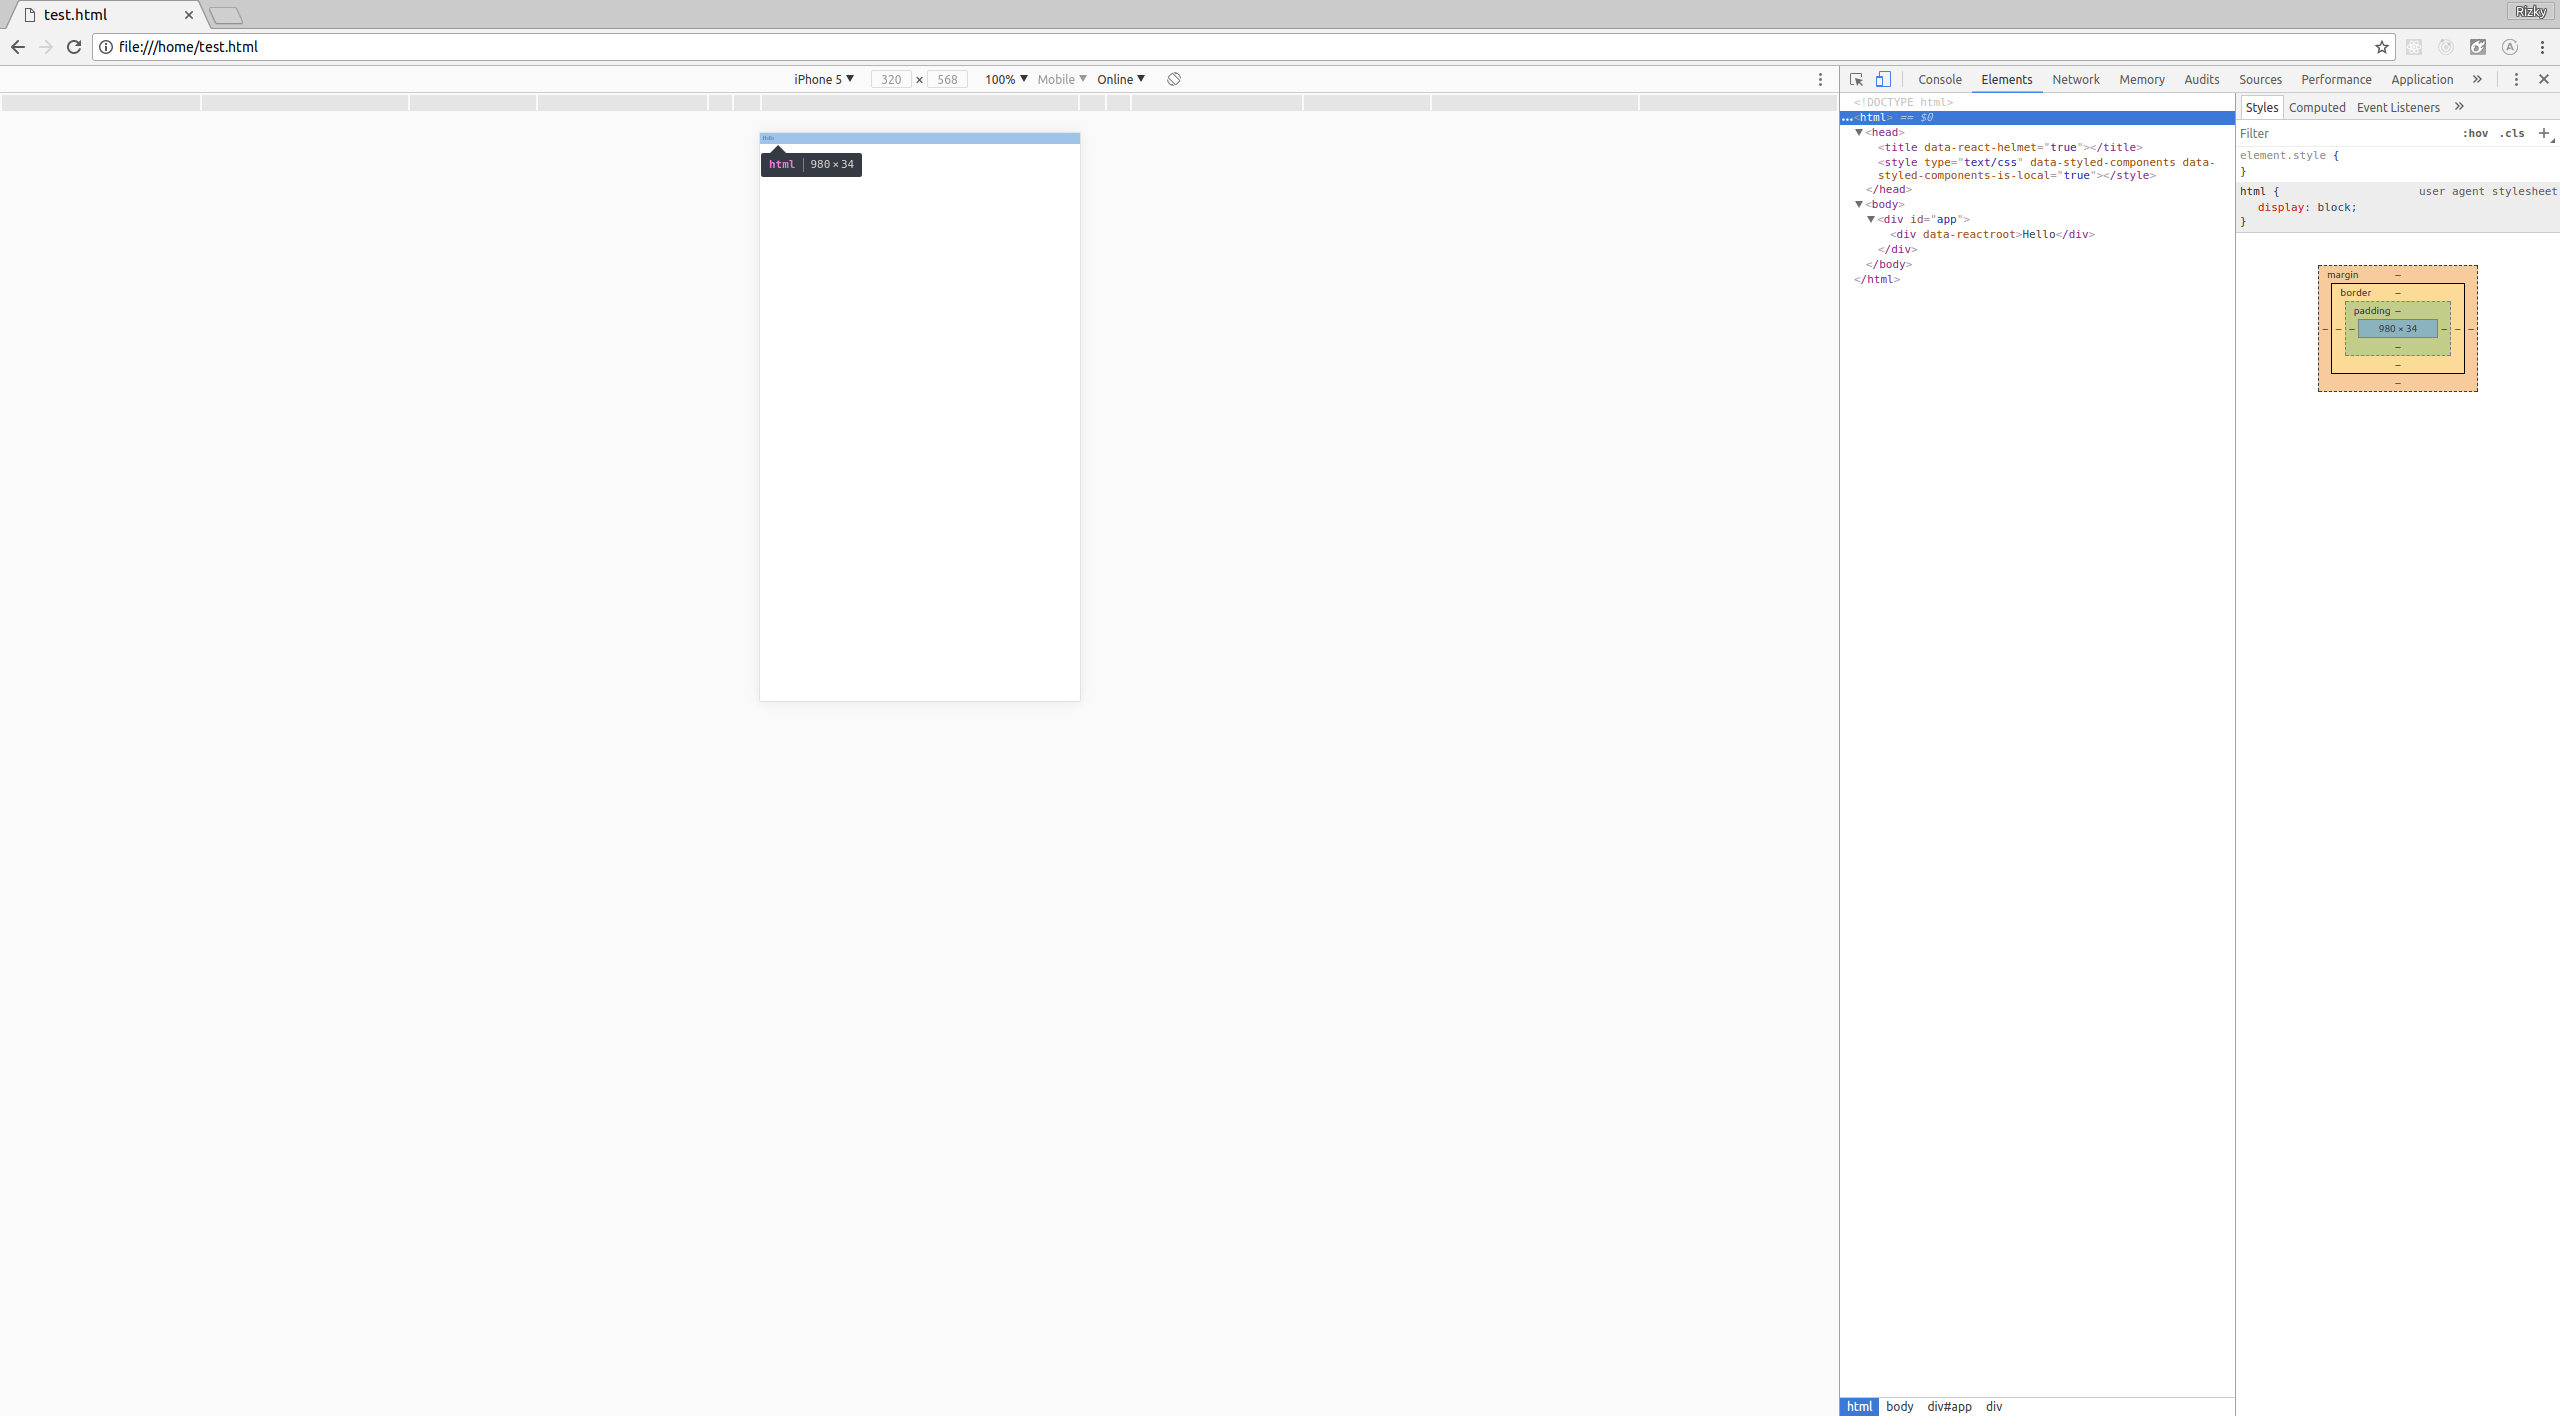Click the viewport width input field

click(x=891, y=79)
